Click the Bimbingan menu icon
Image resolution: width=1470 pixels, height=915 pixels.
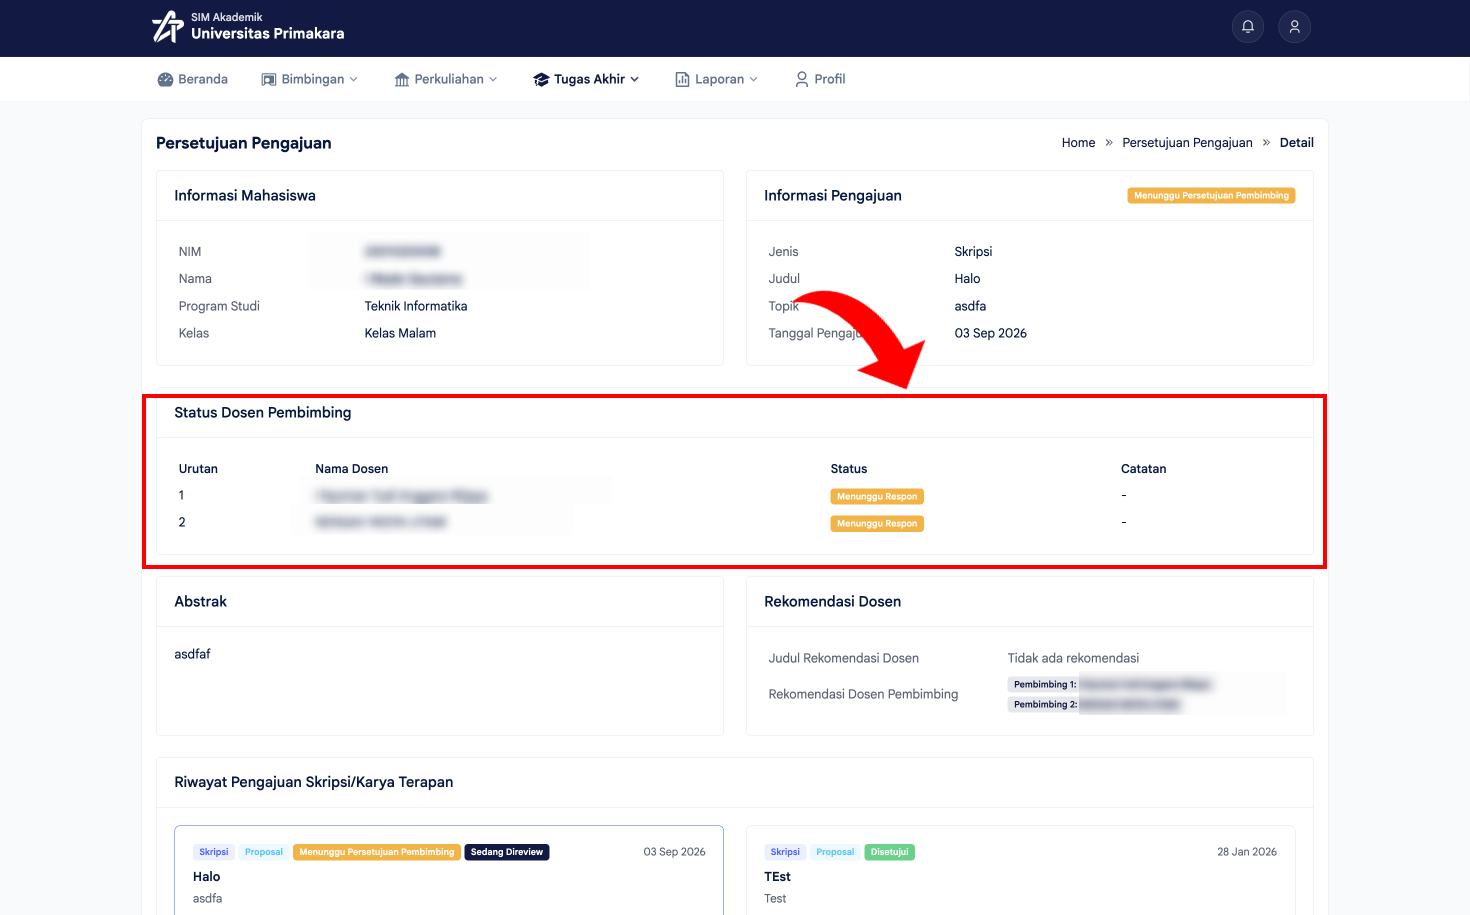click(269, 79)
